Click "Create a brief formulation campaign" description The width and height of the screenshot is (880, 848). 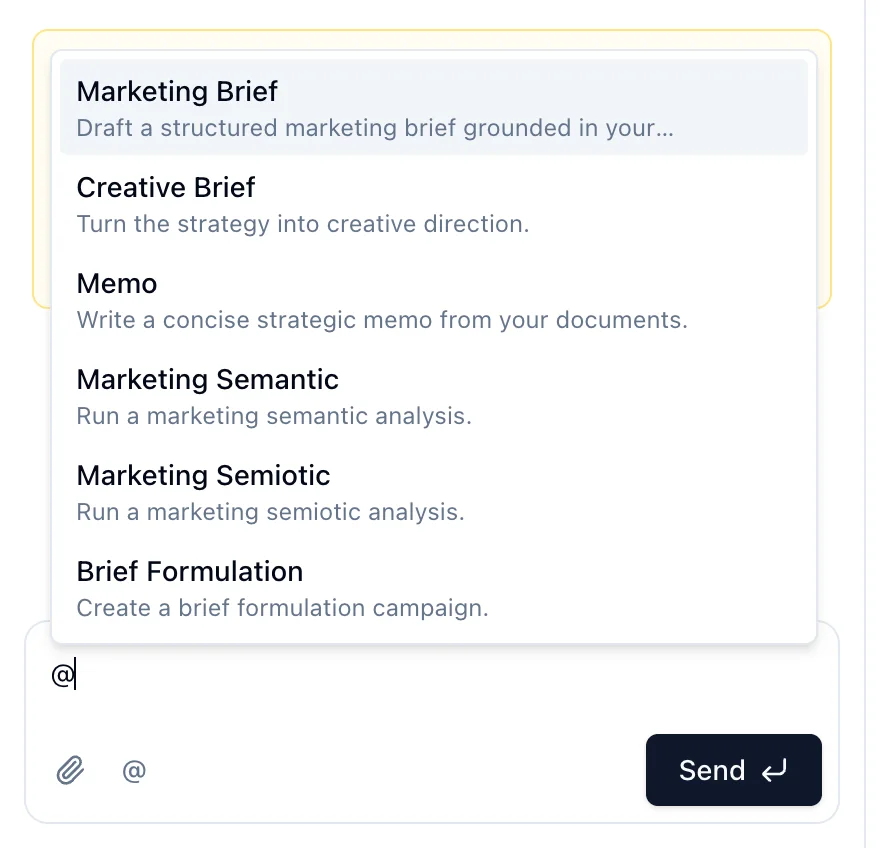[283, 608]
